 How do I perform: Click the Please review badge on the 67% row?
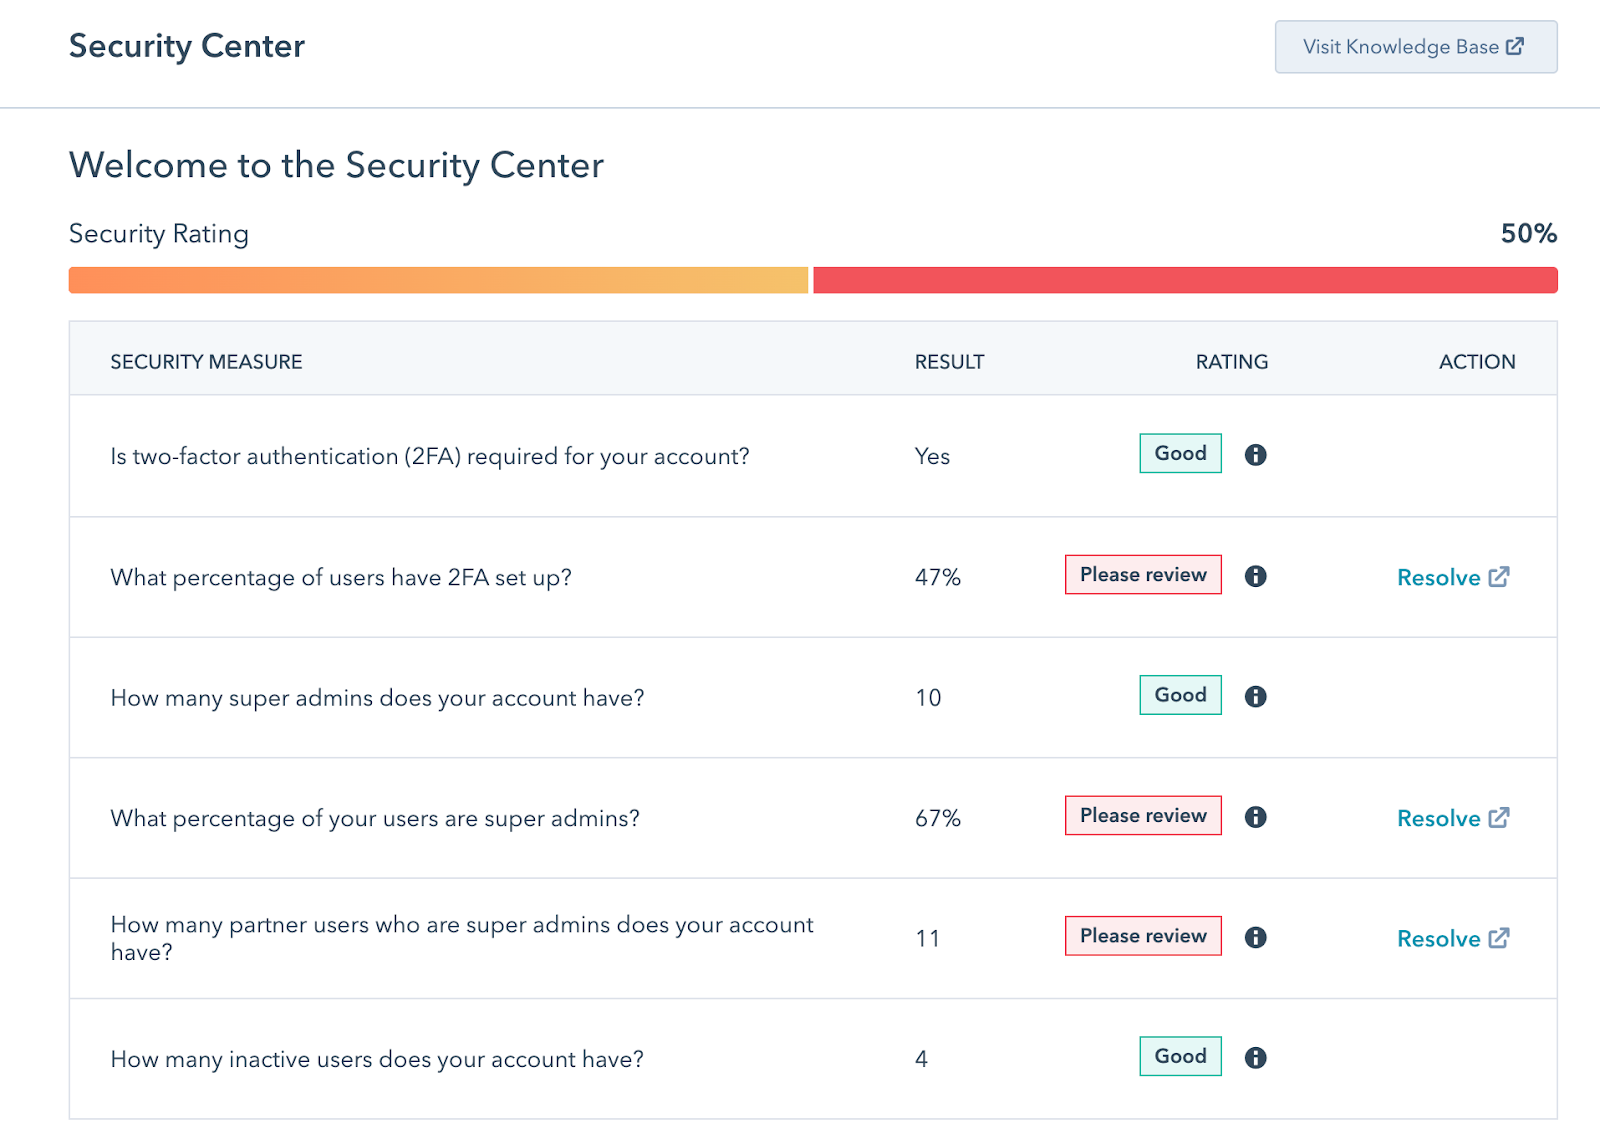(1143, 816)
